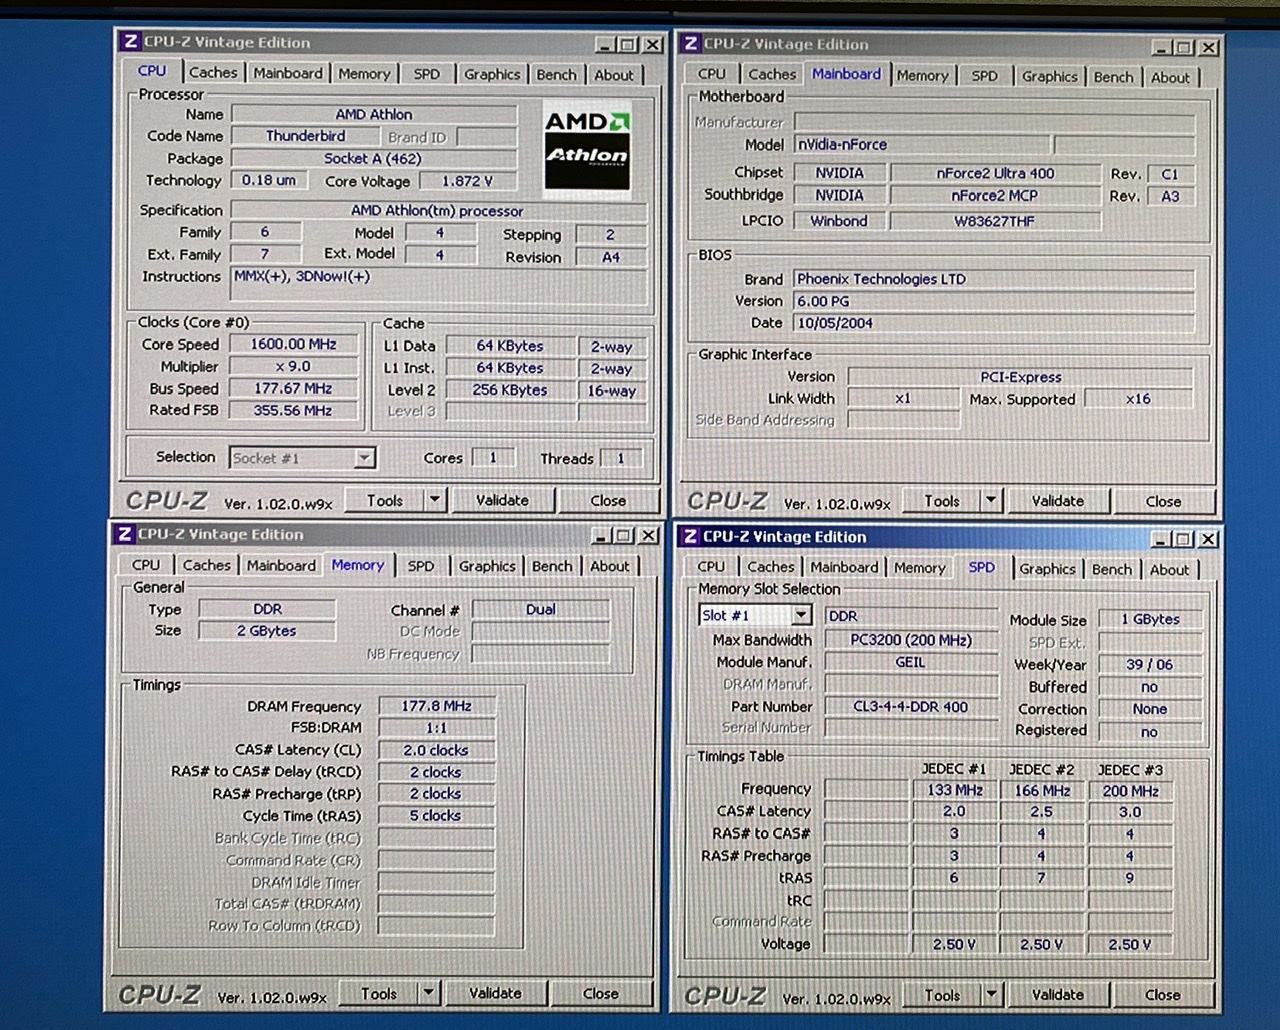The width and height of the screenshot is (1280, 1030).
Task: Click the CPU-Z logo icon in the SPD window title bar
Action: tap(690, 537)
